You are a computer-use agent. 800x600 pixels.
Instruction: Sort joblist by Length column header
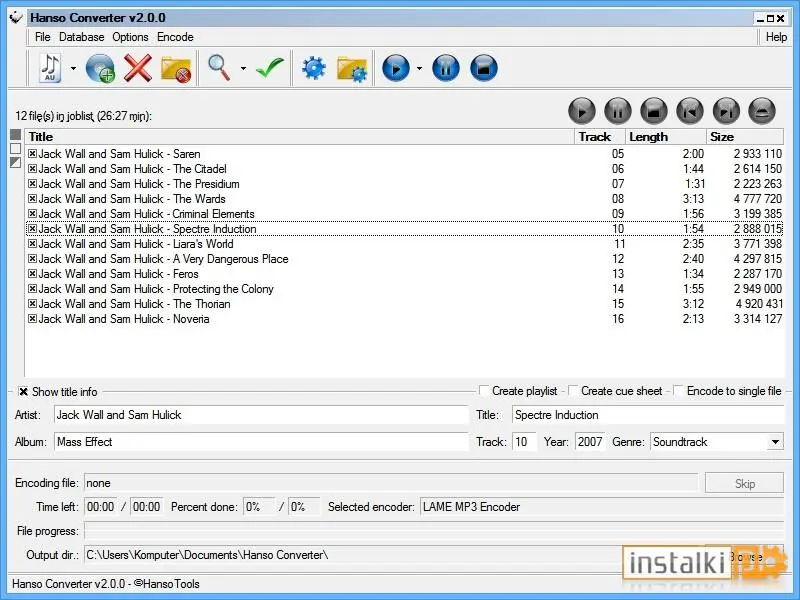pyautogui.click(x=665, y=137)
